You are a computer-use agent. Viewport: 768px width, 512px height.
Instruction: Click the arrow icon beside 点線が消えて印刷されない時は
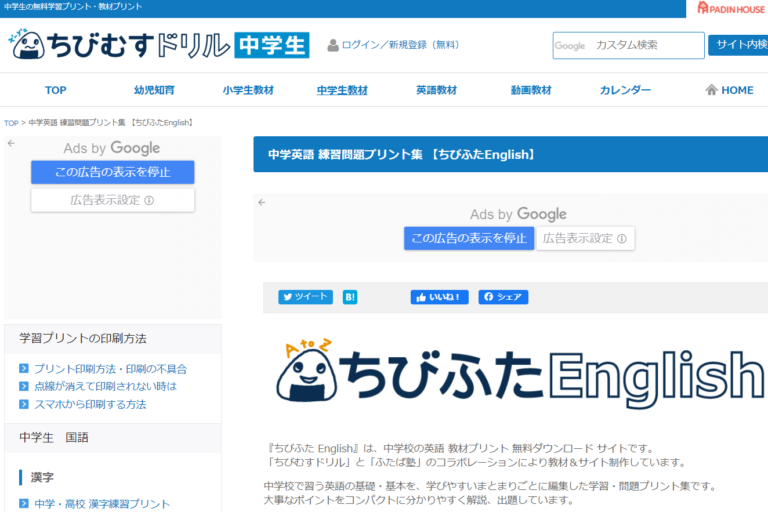click(x=24, y=386)
